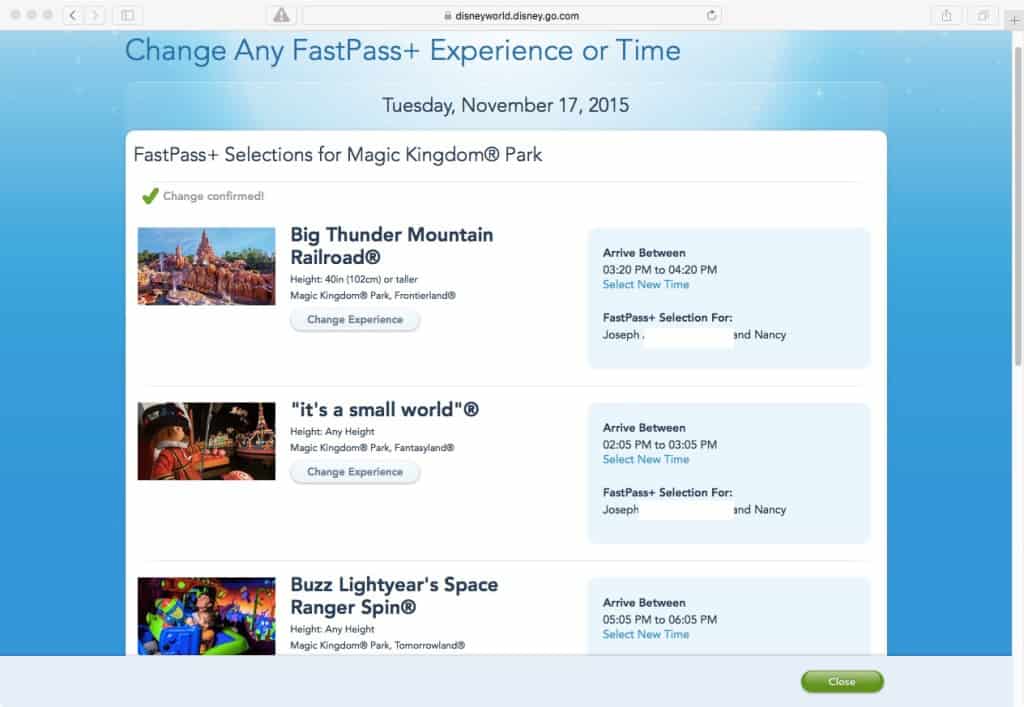Go forward using Safari's forward arrow
This screenshot has height=707, width=1024.
94,15
